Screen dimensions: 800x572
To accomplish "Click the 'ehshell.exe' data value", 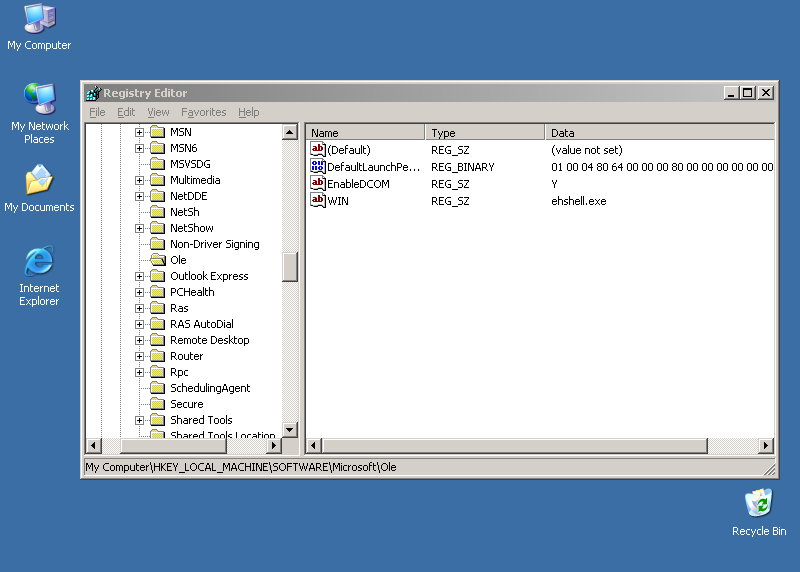I will [x=579, y=201].
